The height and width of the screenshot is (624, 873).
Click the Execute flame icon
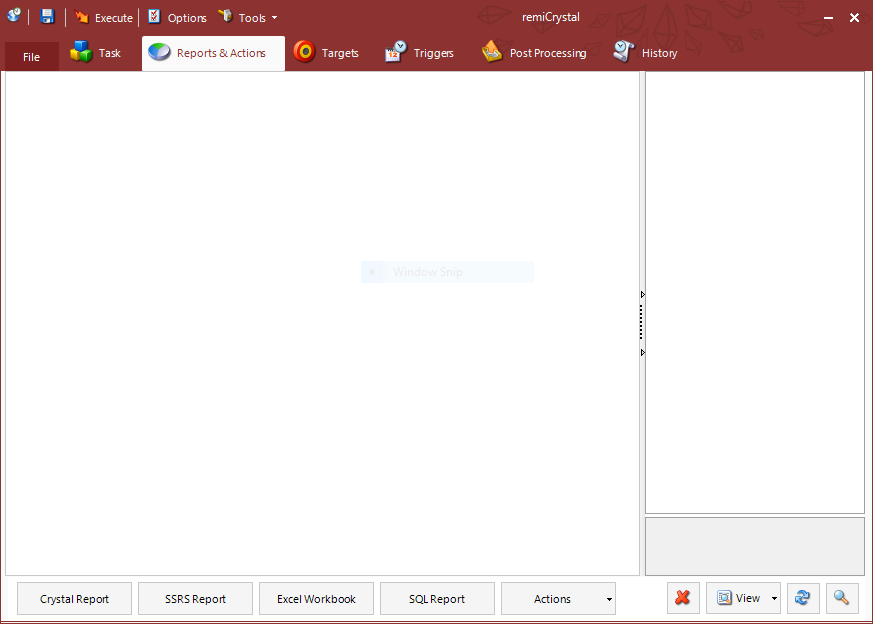click(82, 17)
